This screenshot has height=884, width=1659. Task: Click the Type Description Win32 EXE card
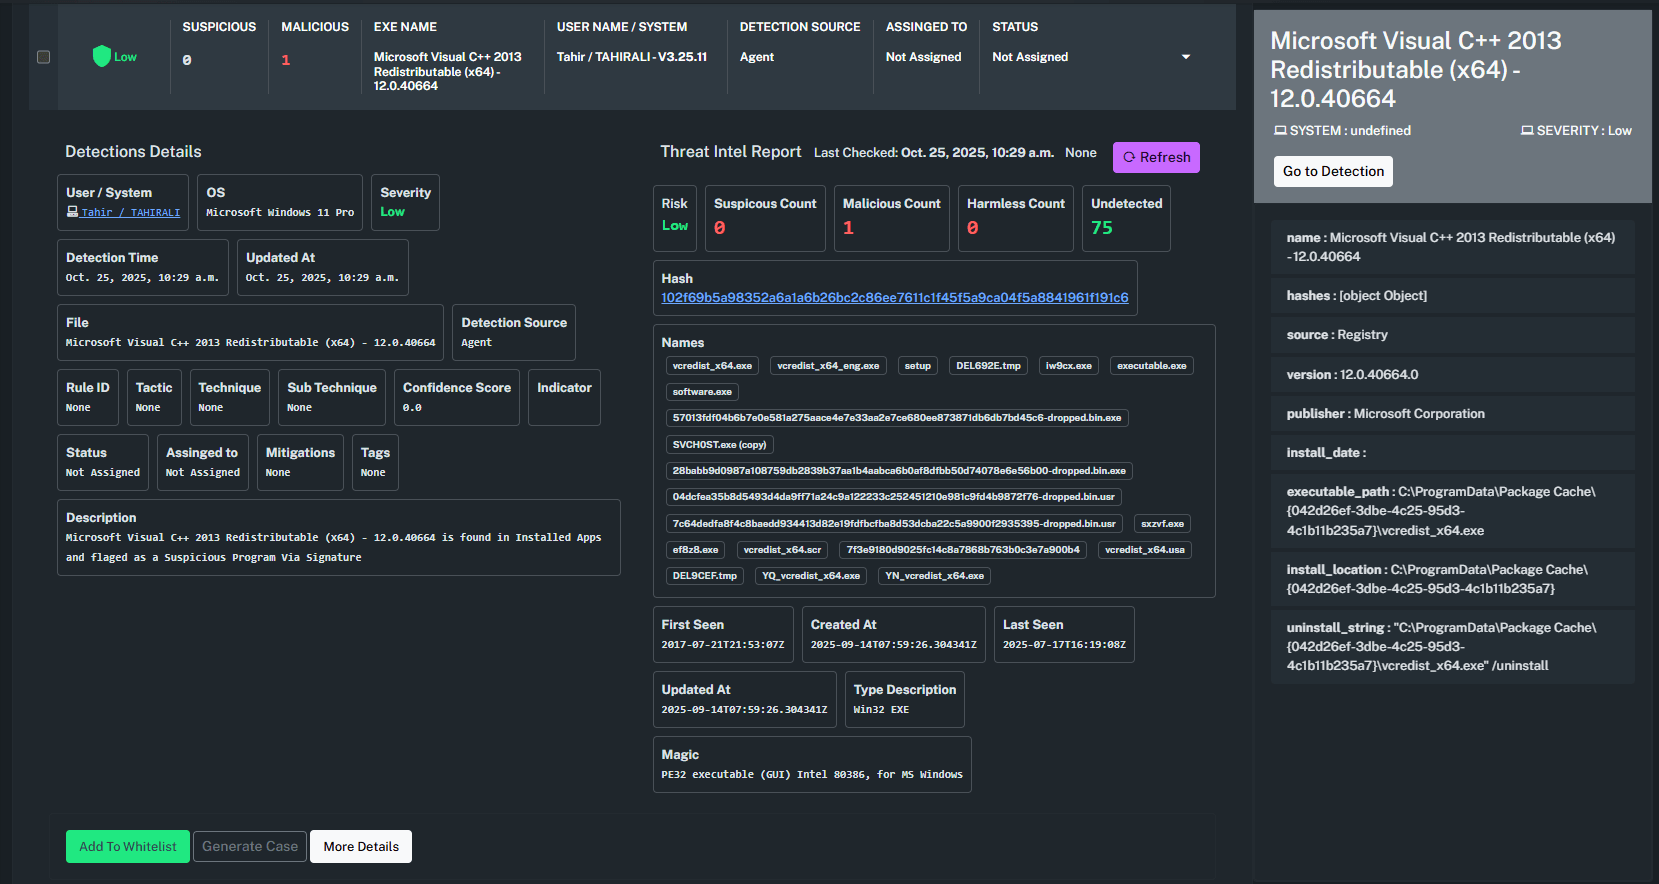(904, 699)
